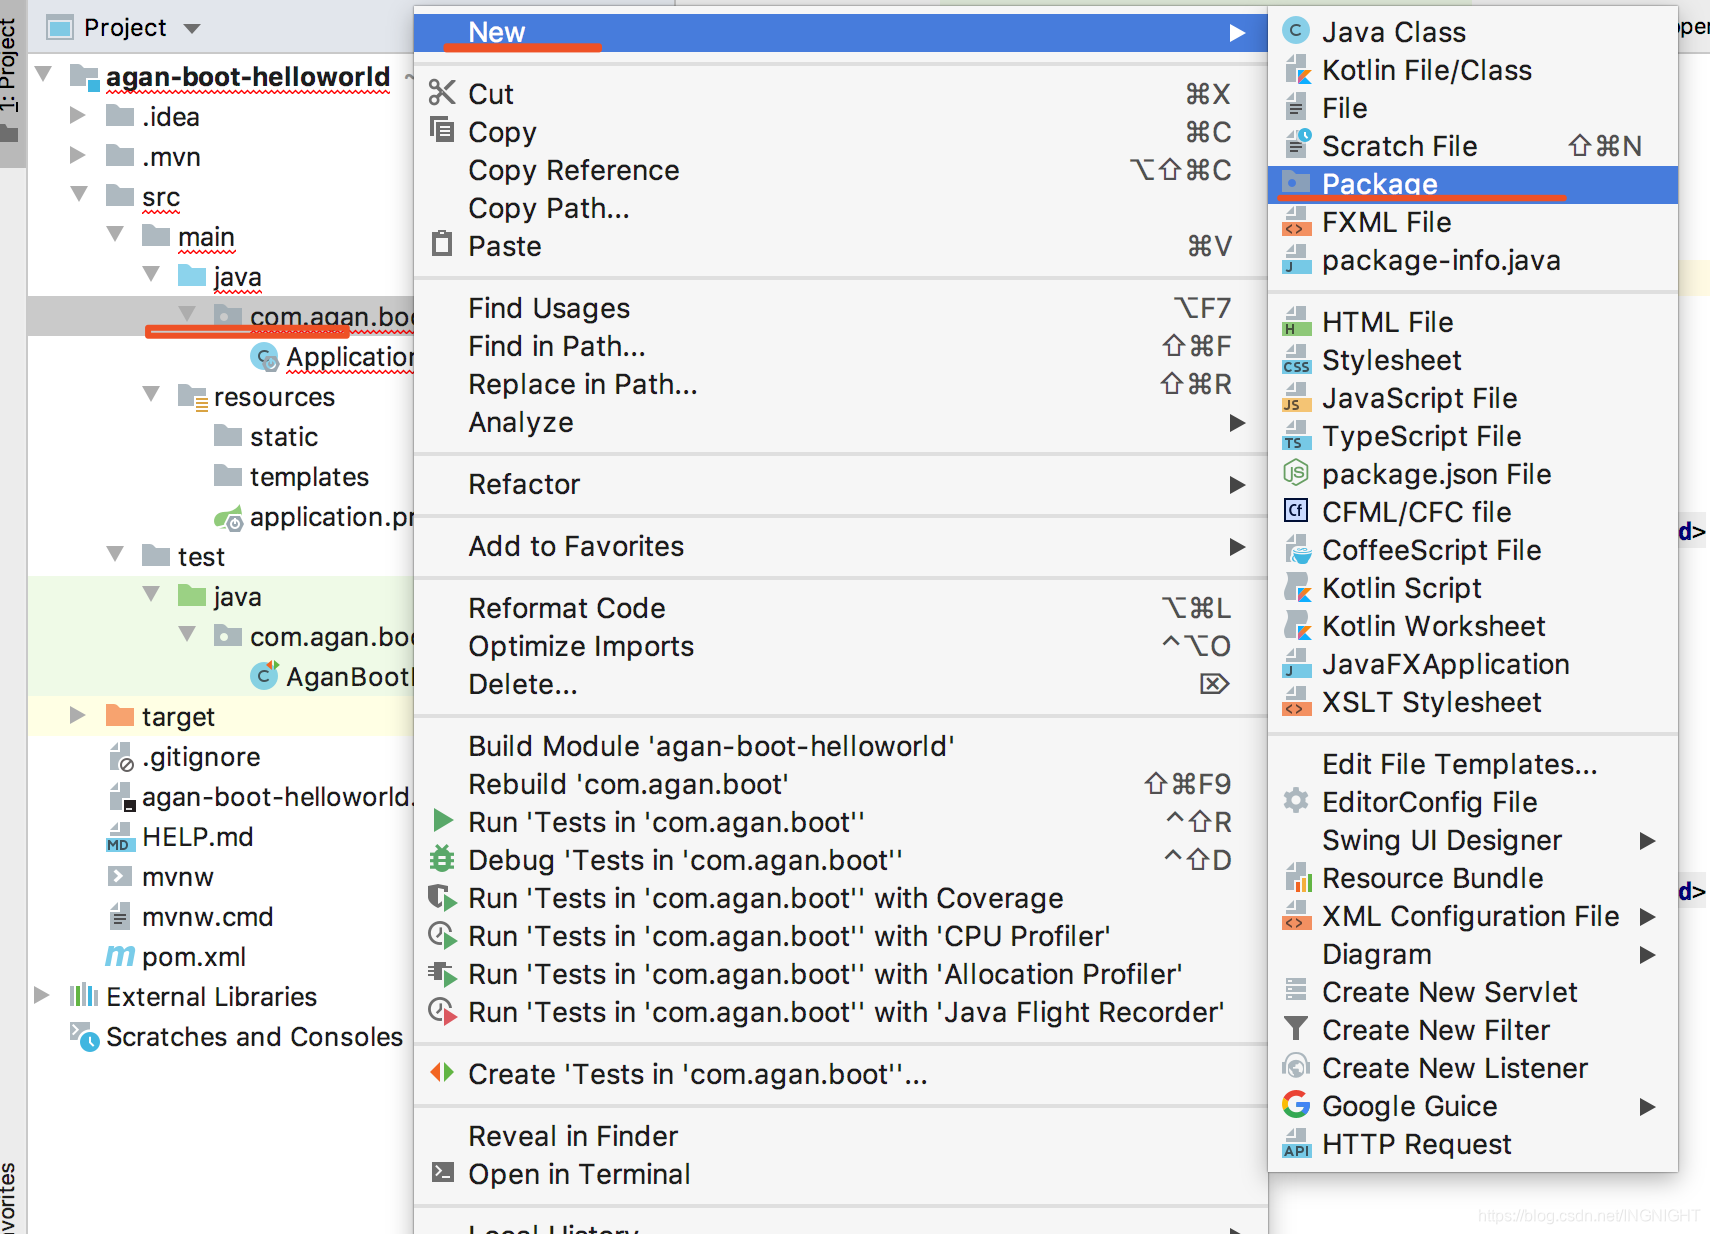The width and height of the screenshot is (1710, 1234).
Task: Click the CFML/CFC file icon
Action: [1296, 511]
